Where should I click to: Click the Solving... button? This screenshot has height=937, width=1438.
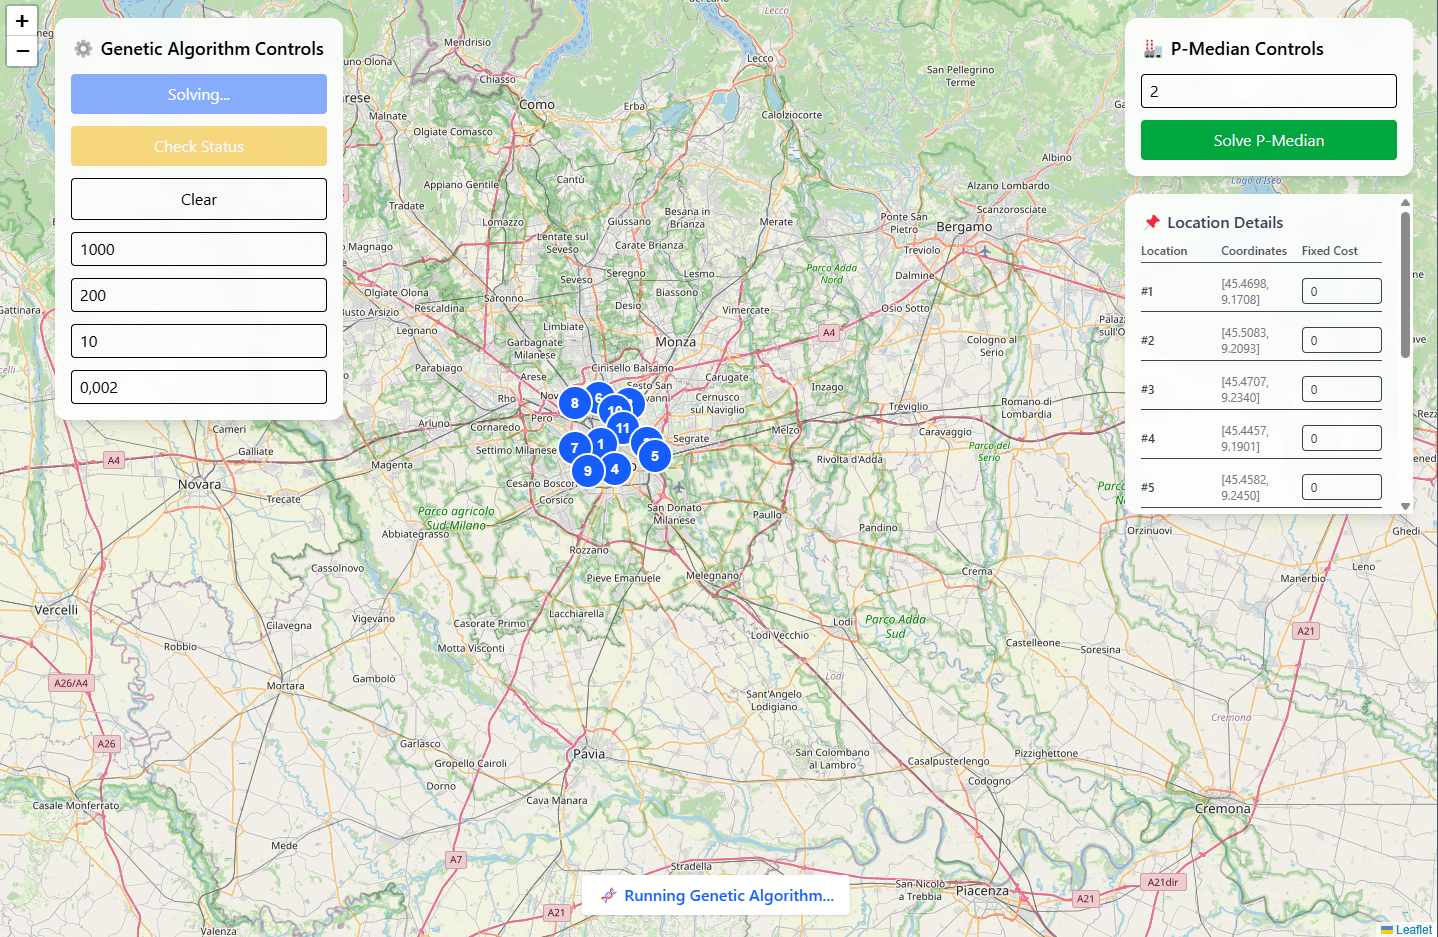coord(199,94)
